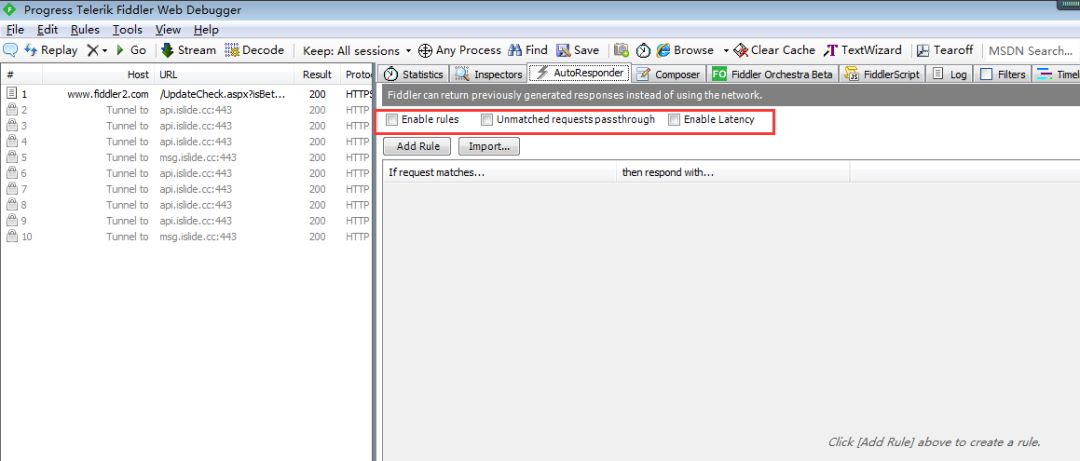Image resolution: width=1080 pixels, height=461 pixels.
Task: Click the Clear Cache button
Action: (x=774, y=50)
